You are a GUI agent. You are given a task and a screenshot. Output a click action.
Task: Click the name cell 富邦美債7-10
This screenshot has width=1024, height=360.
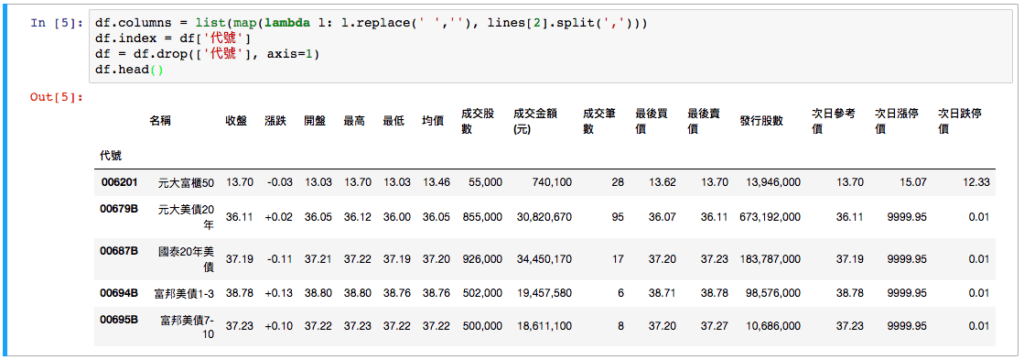pyautogui.click(x=187, y=327)
